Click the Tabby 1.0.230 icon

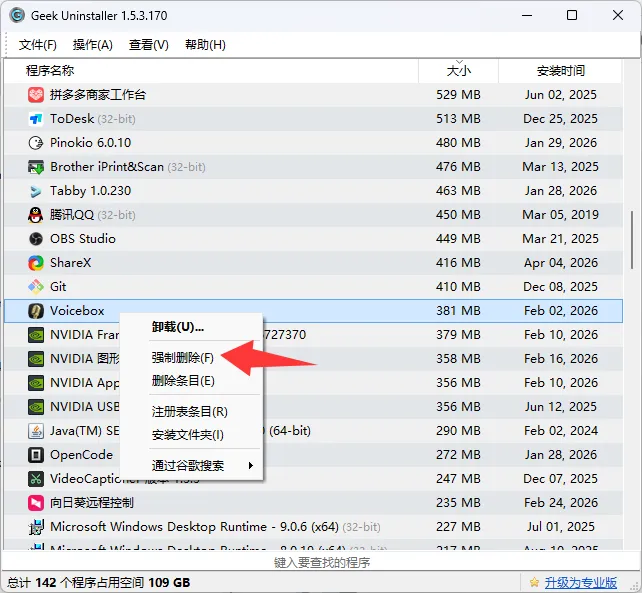36,191
